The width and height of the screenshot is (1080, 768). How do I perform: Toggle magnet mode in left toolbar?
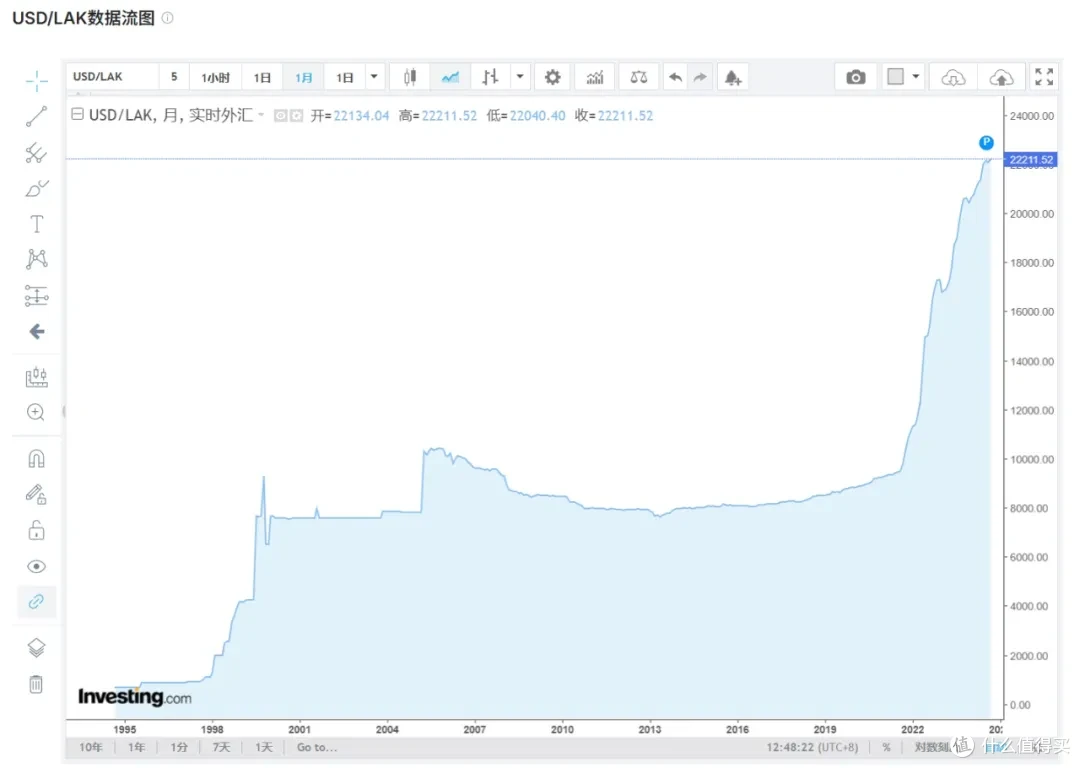click(x=36, y=459)
